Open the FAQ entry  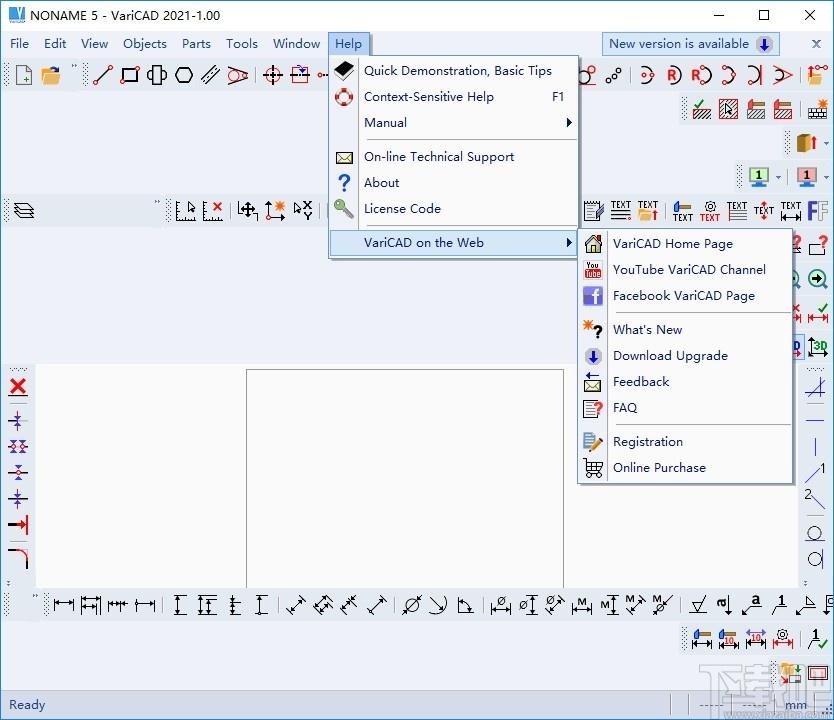[x=686, y=408]
